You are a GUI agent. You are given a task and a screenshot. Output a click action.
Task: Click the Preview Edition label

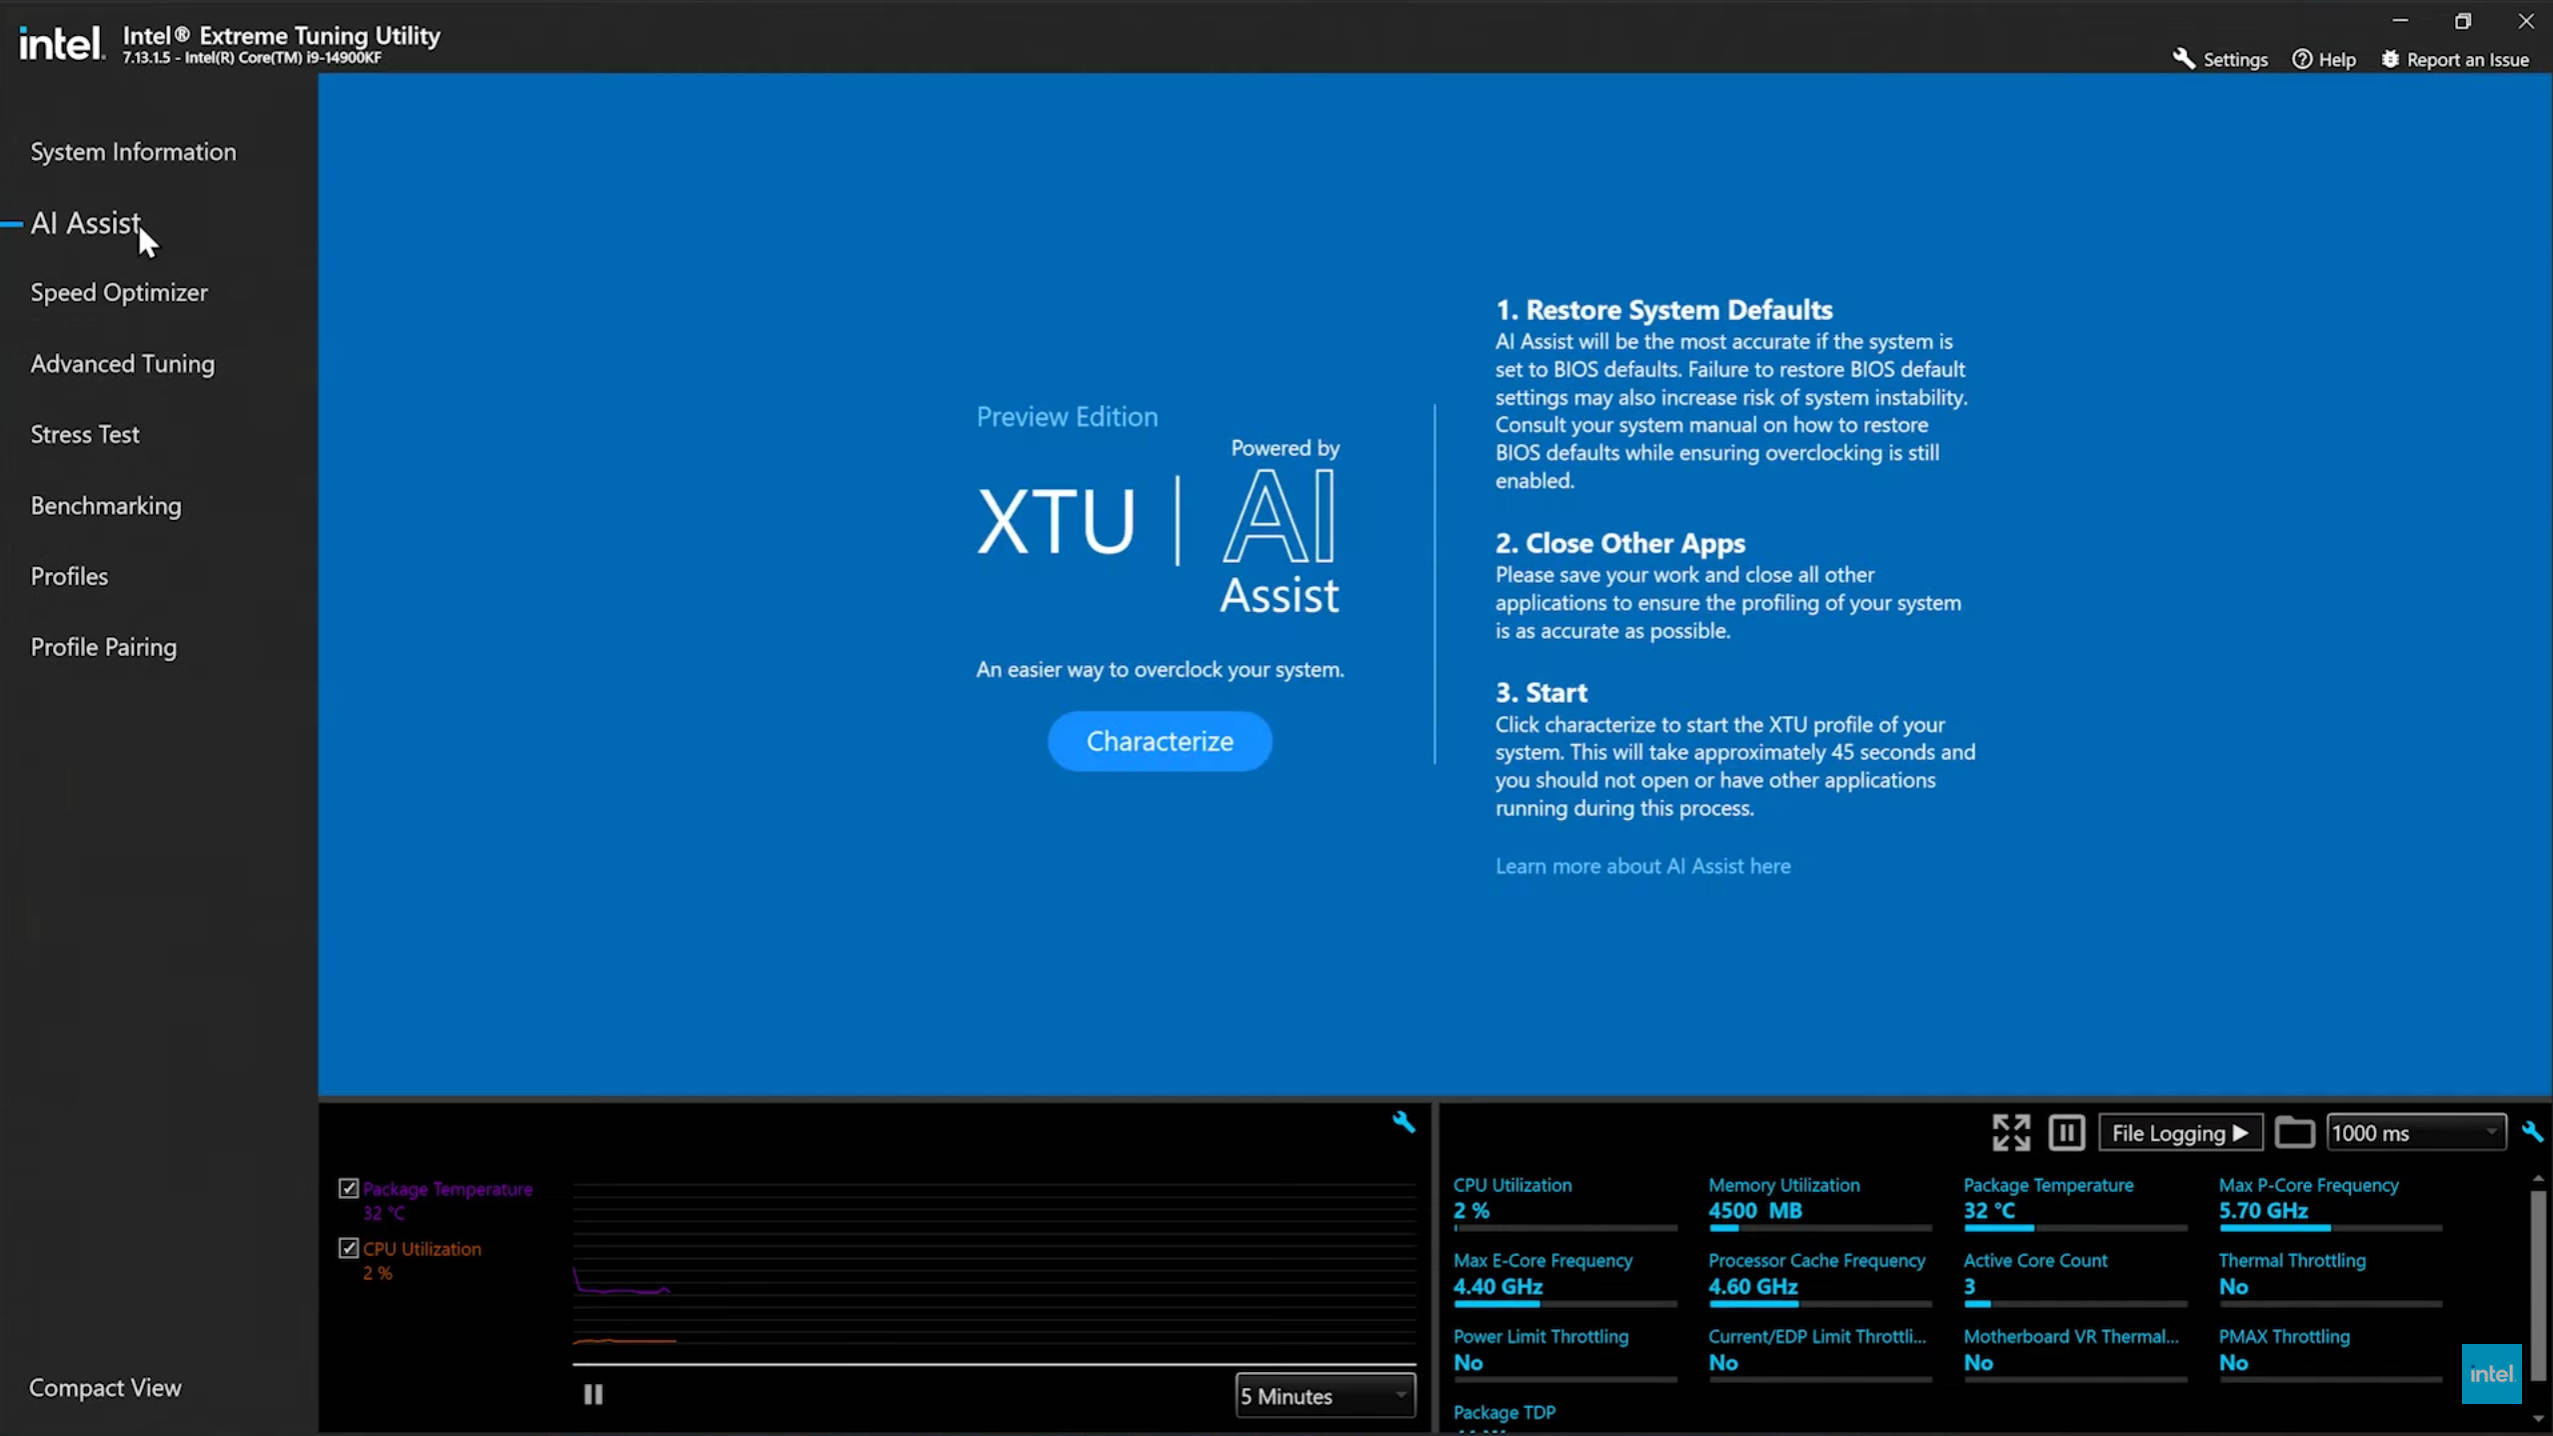click(x=1067, y=417)
